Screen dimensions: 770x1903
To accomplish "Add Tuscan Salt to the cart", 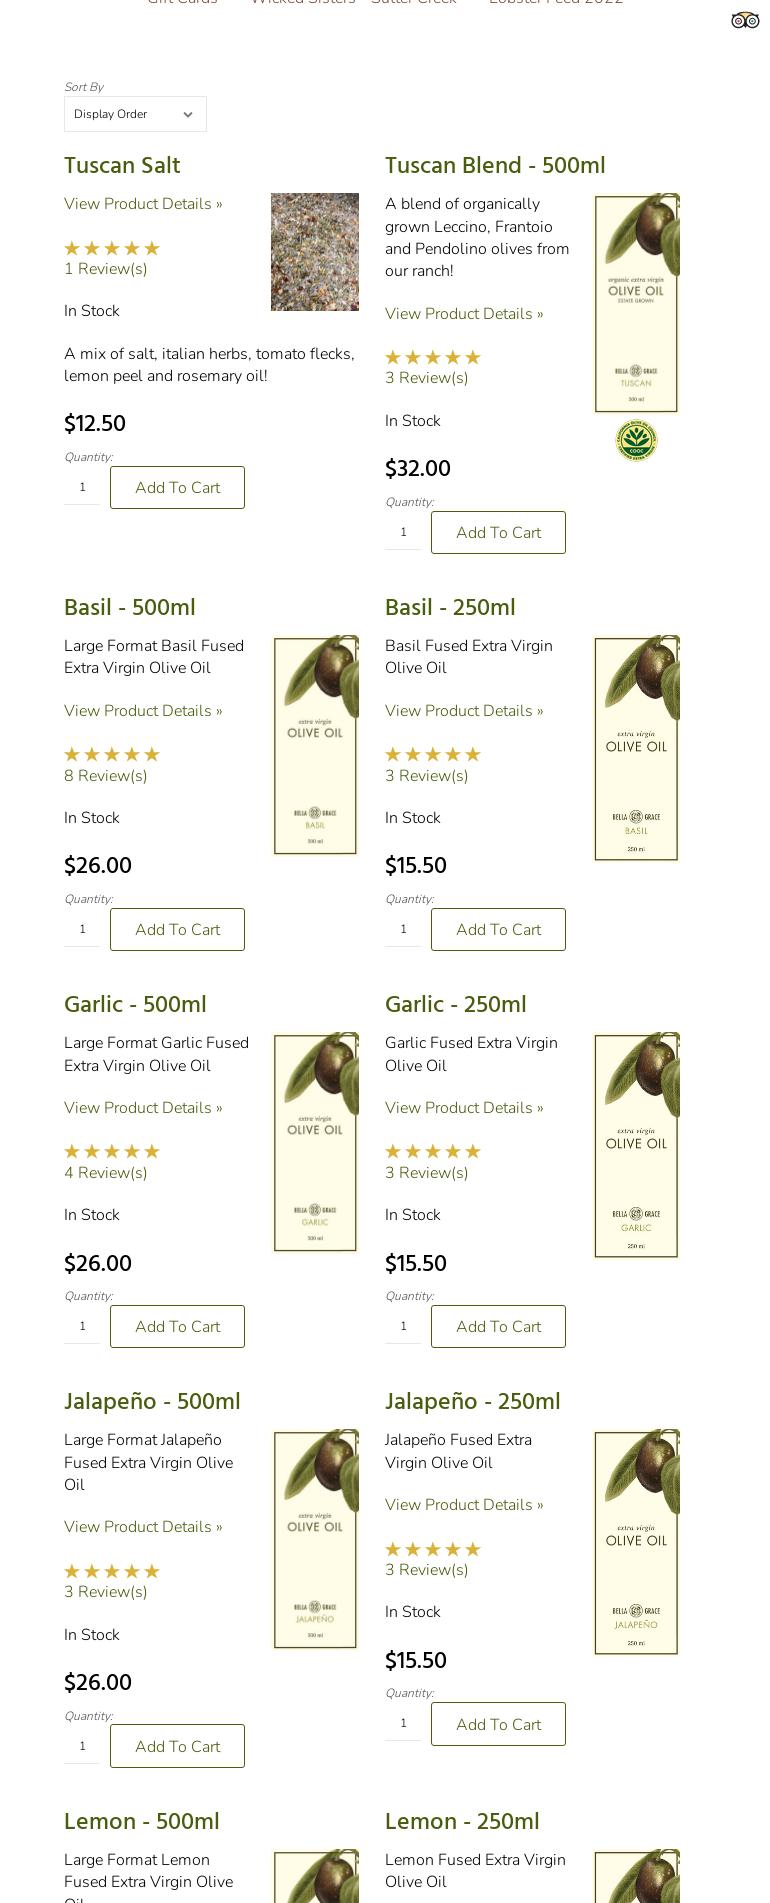I will pos(177,487).
